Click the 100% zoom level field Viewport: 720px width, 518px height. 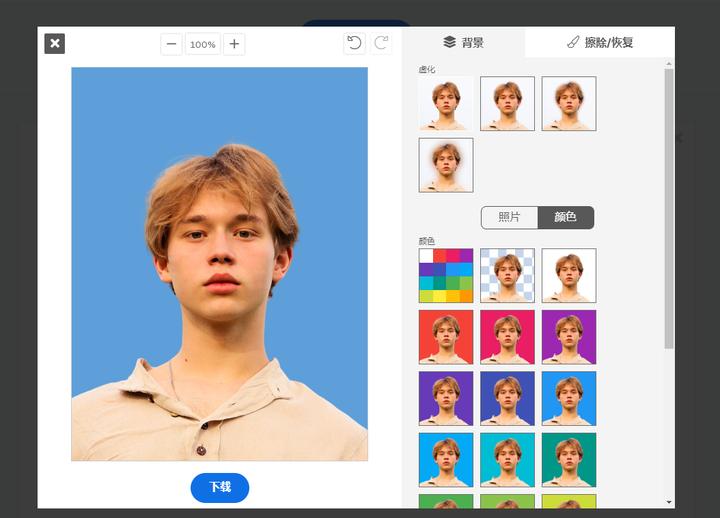[202, 44]
